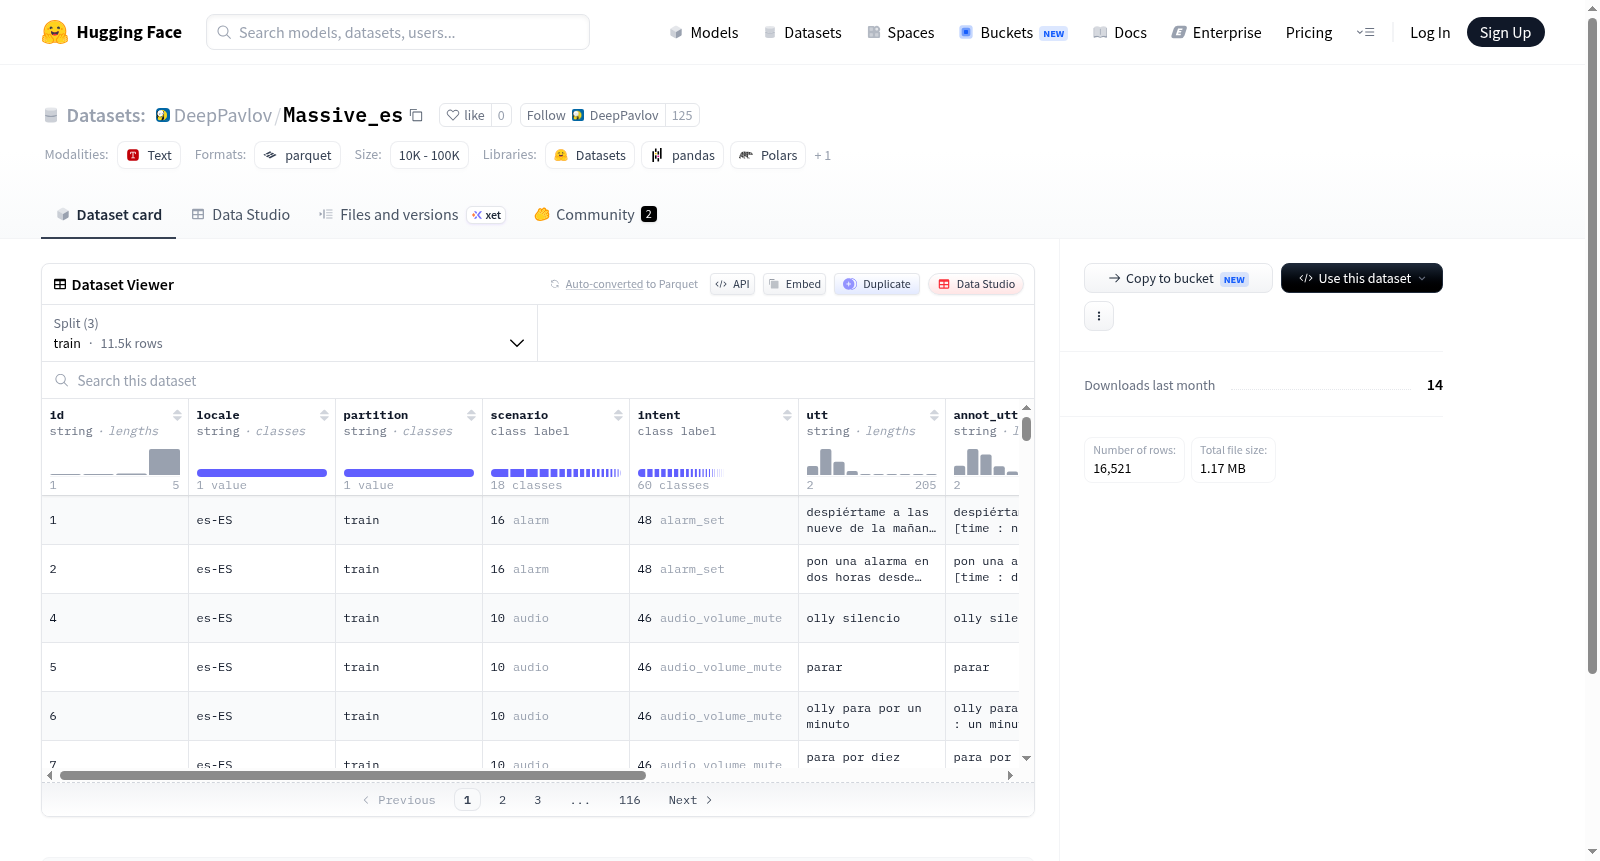
Task: Expand the +1 more libraries
Action: pos(822,155)
